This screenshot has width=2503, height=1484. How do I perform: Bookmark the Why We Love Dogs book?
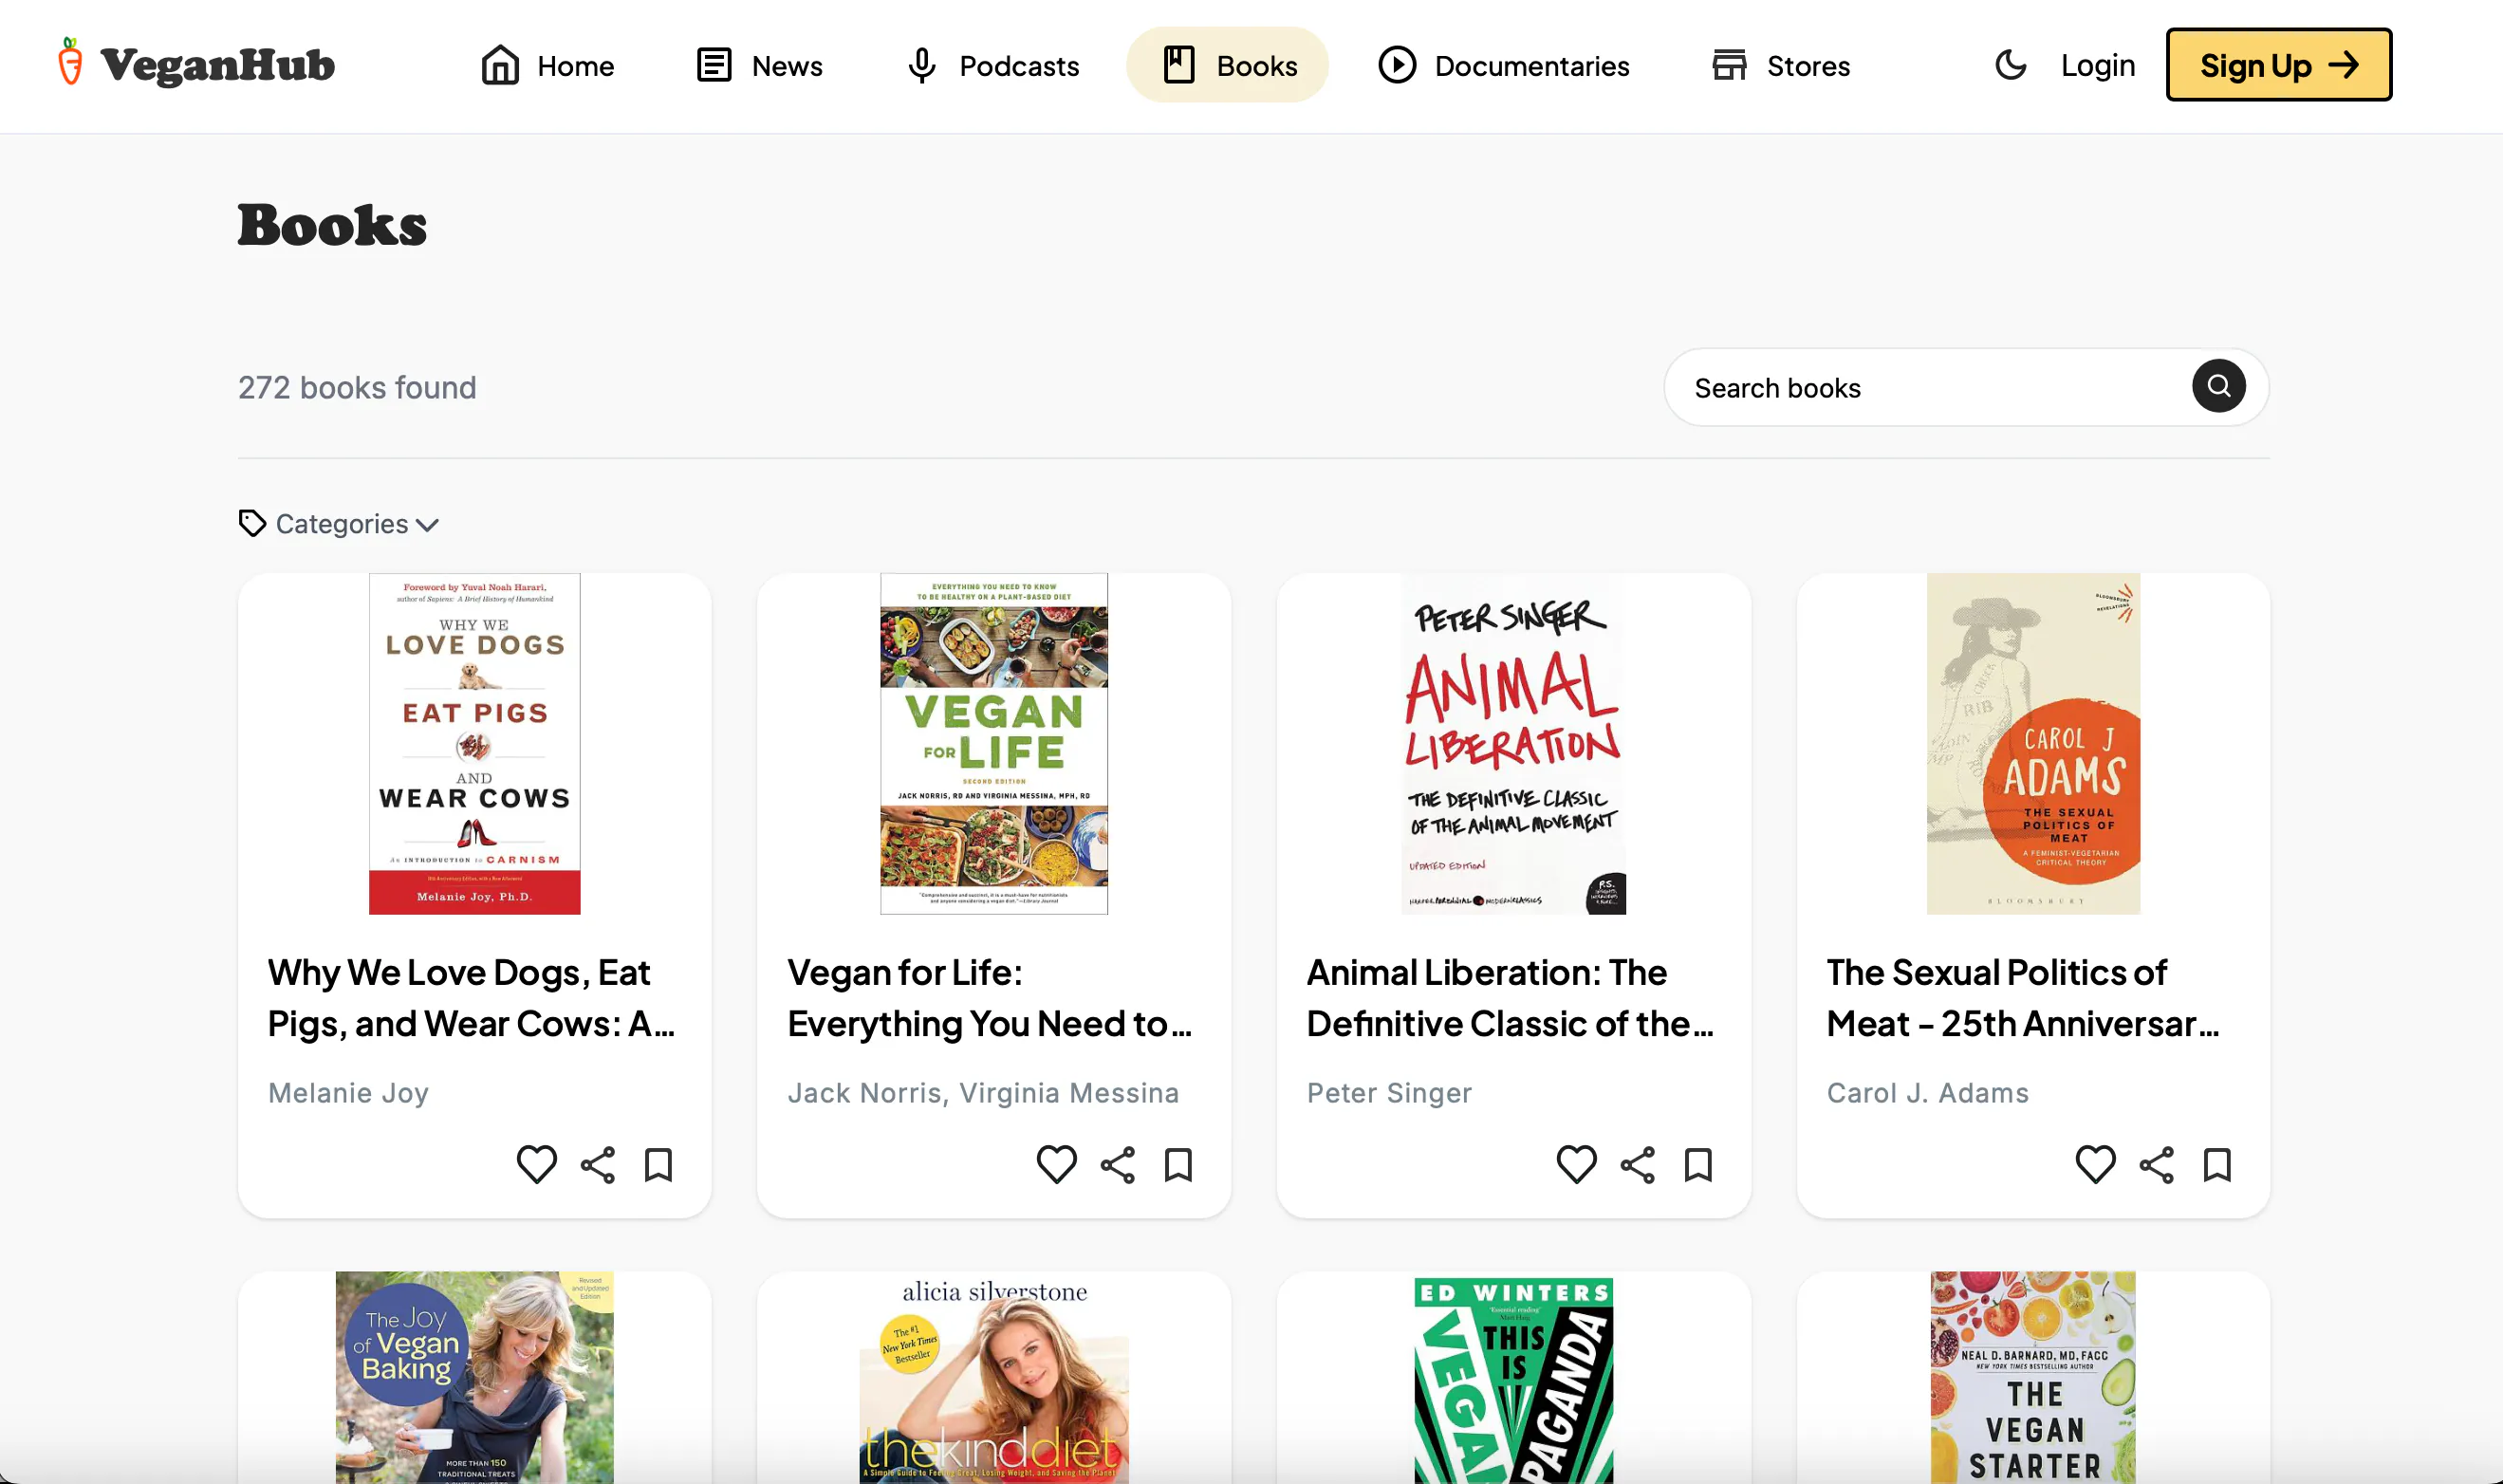[x=659, y=1165]
